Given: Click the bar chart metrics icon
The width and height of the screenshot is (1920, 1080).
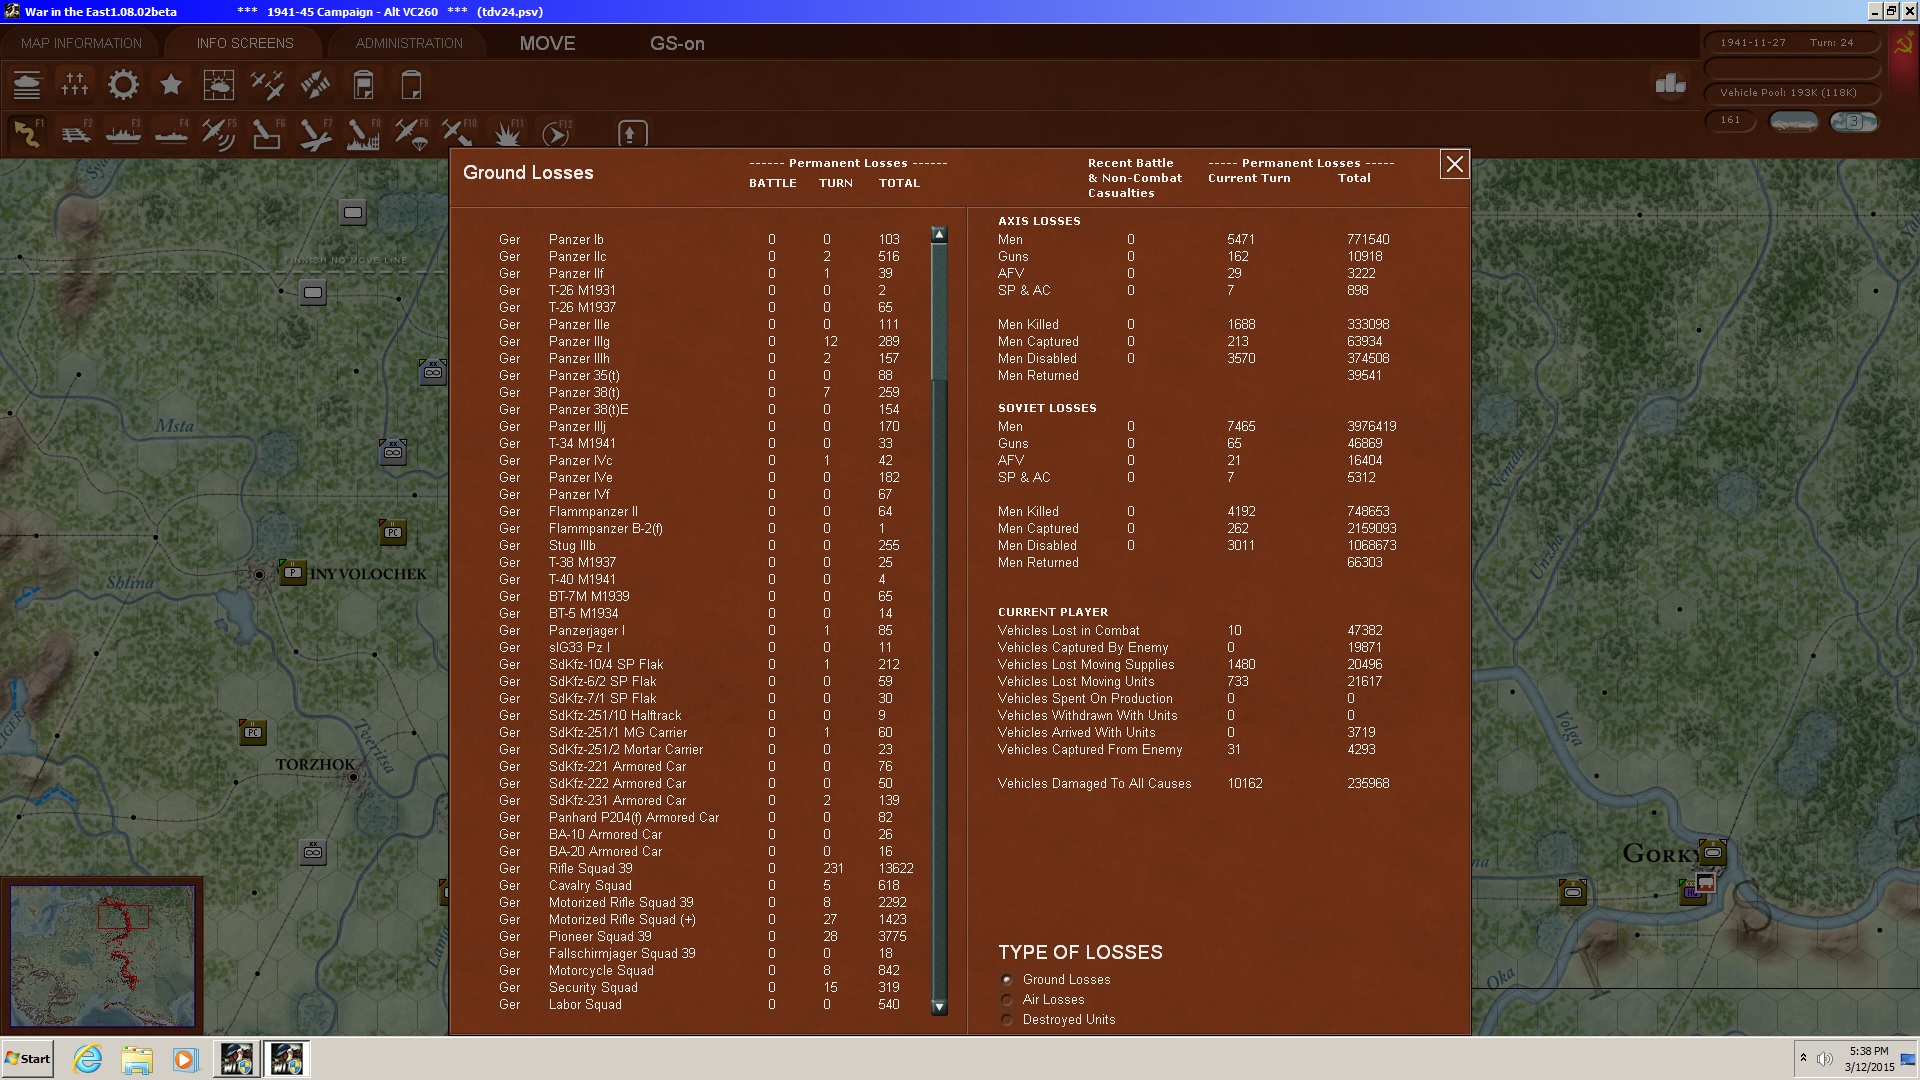Looking at the screenshot, I should pyautogui.click(x=1670, y=84).
